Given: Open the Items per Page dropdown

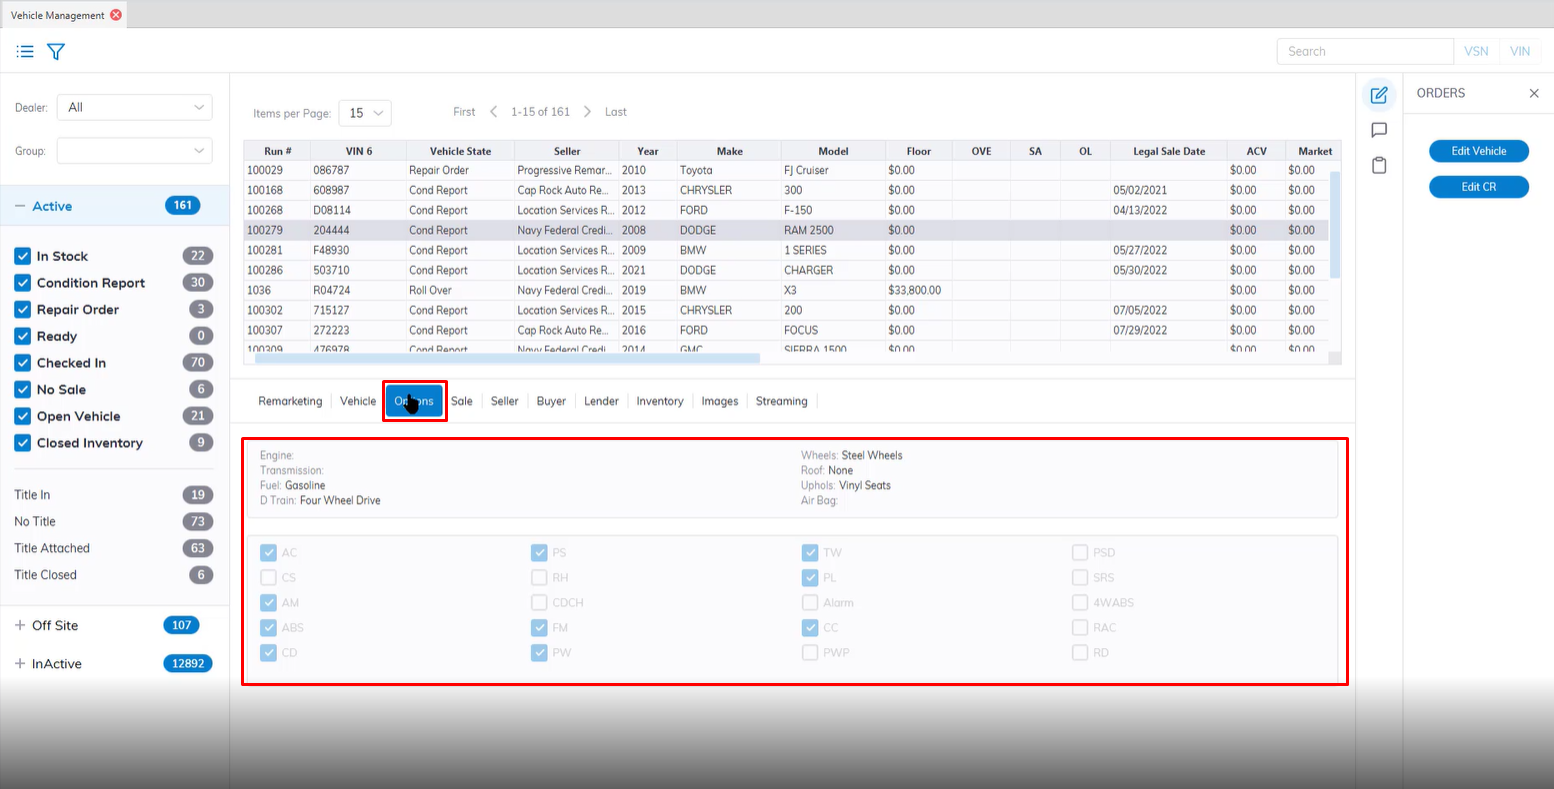Looking at the screenshot, I should 365,114.
